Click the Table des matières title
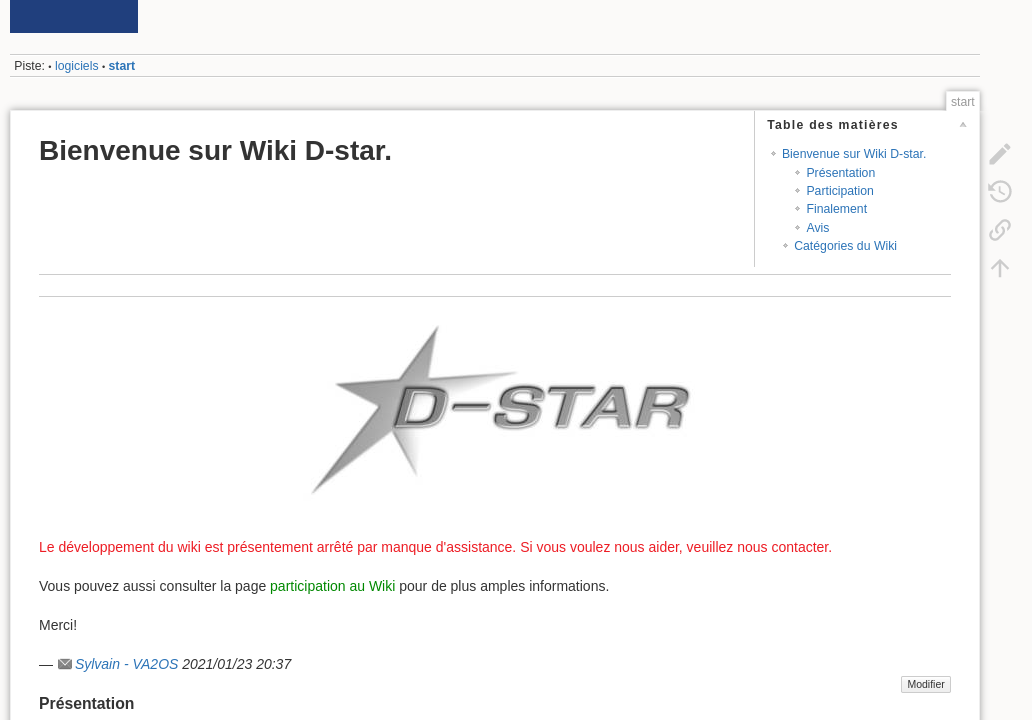1032x720 pixels. (x=832, y=124)
